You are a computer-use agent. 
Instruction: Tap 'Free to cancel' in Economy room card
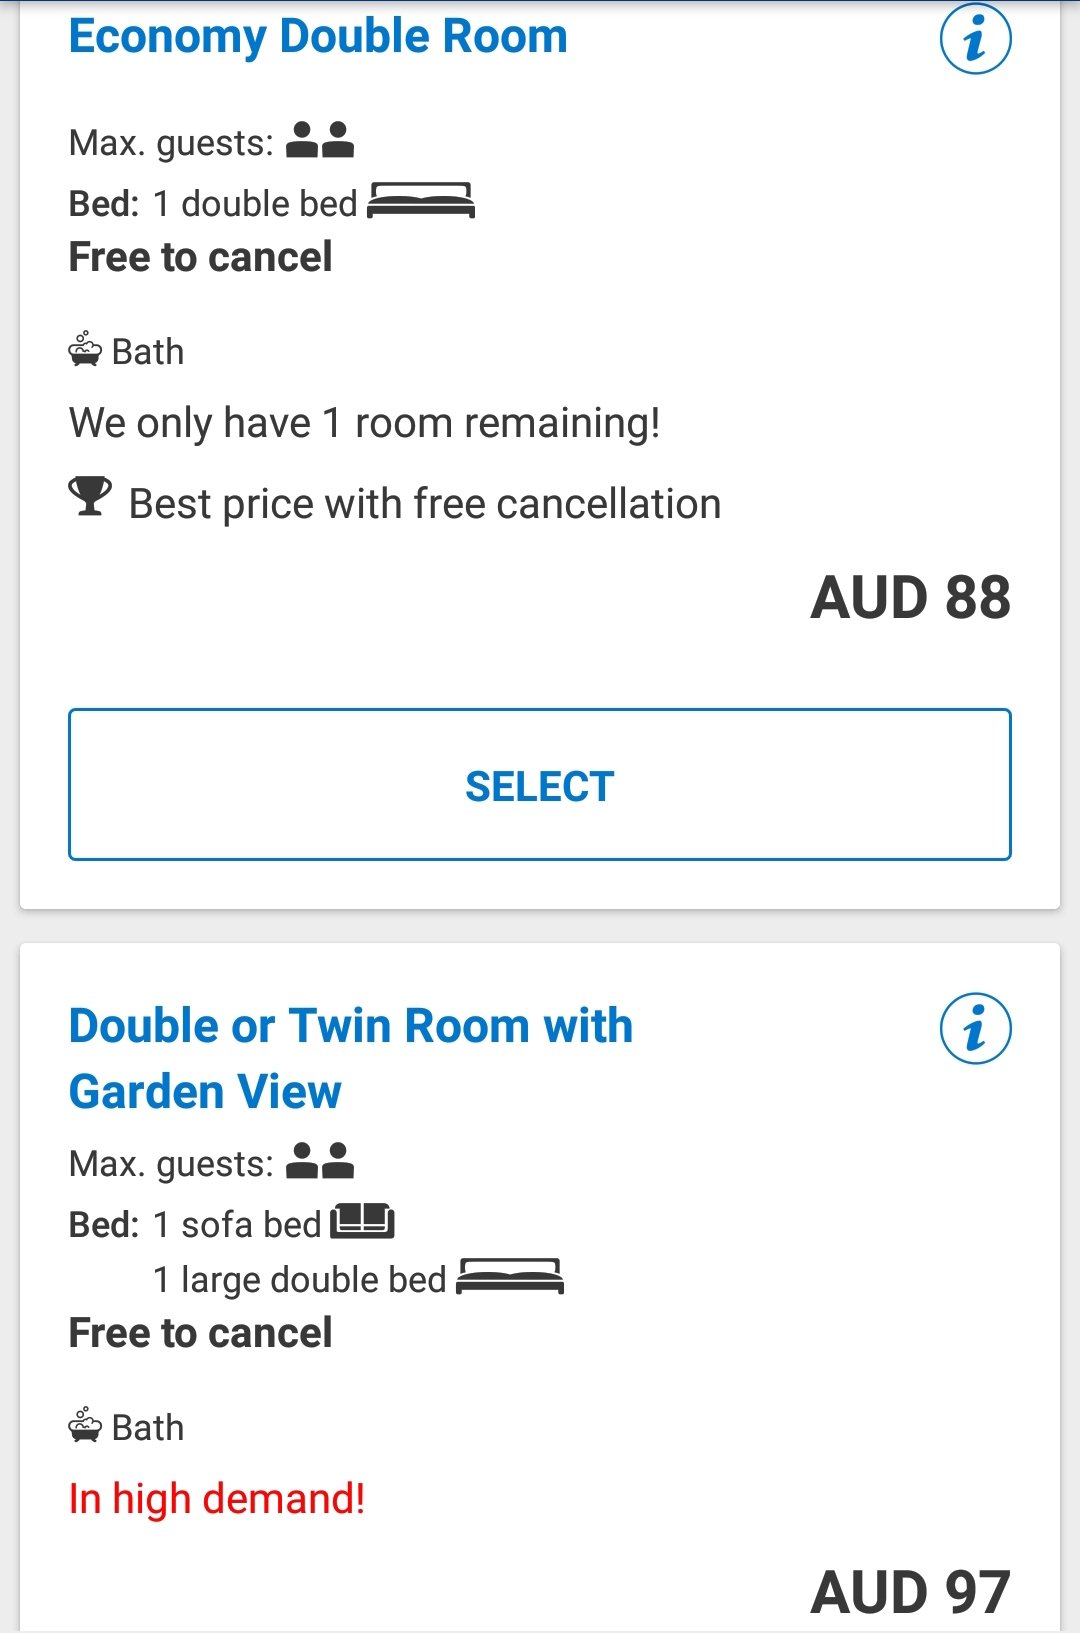[200, 257]
